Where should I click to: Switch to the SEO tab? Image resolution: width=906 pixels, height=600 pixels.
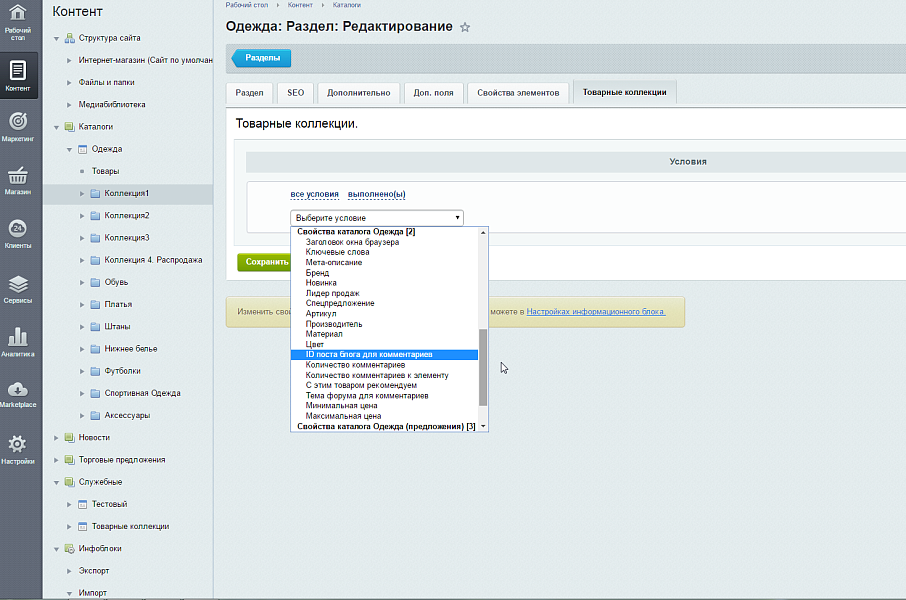pos(295,93)
